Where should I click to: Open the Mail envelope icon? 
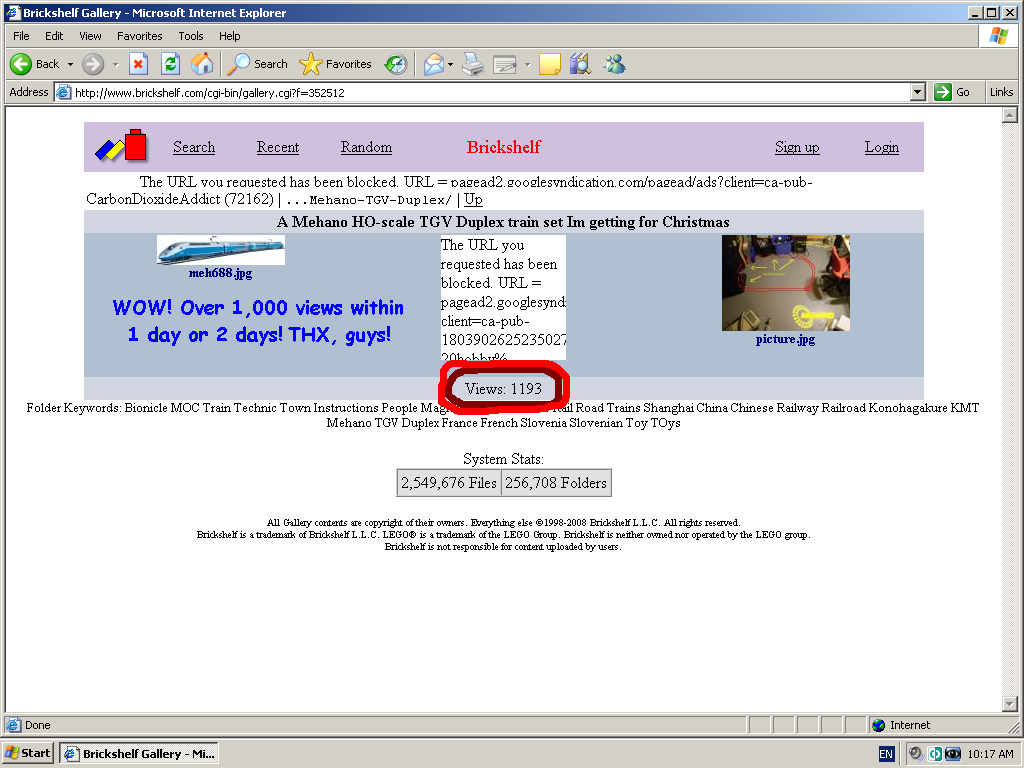434,64
